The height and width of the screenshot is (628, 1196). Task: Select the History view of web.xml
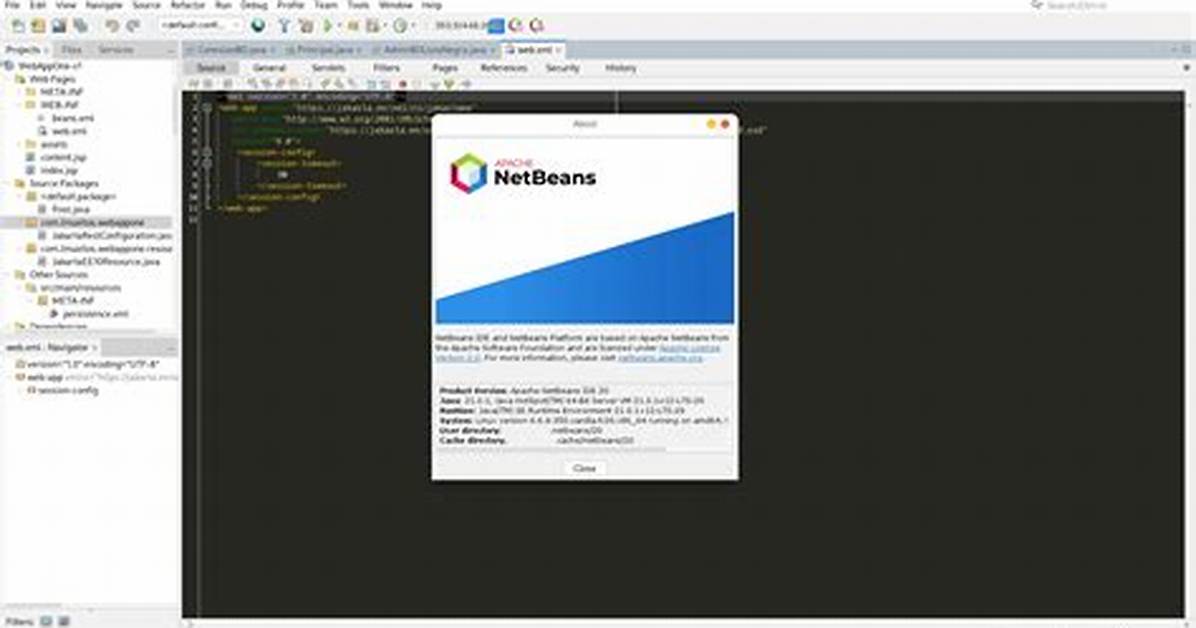click(x=621, y=68)
